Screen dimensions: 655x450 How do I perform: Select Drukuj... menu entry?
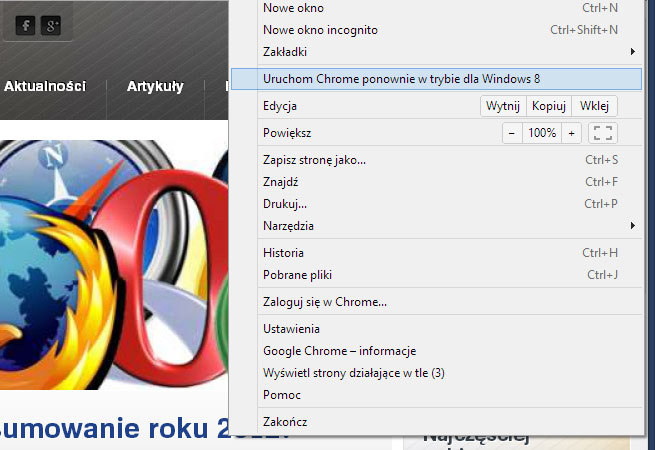pyautogui.click(x=437, y=204)
